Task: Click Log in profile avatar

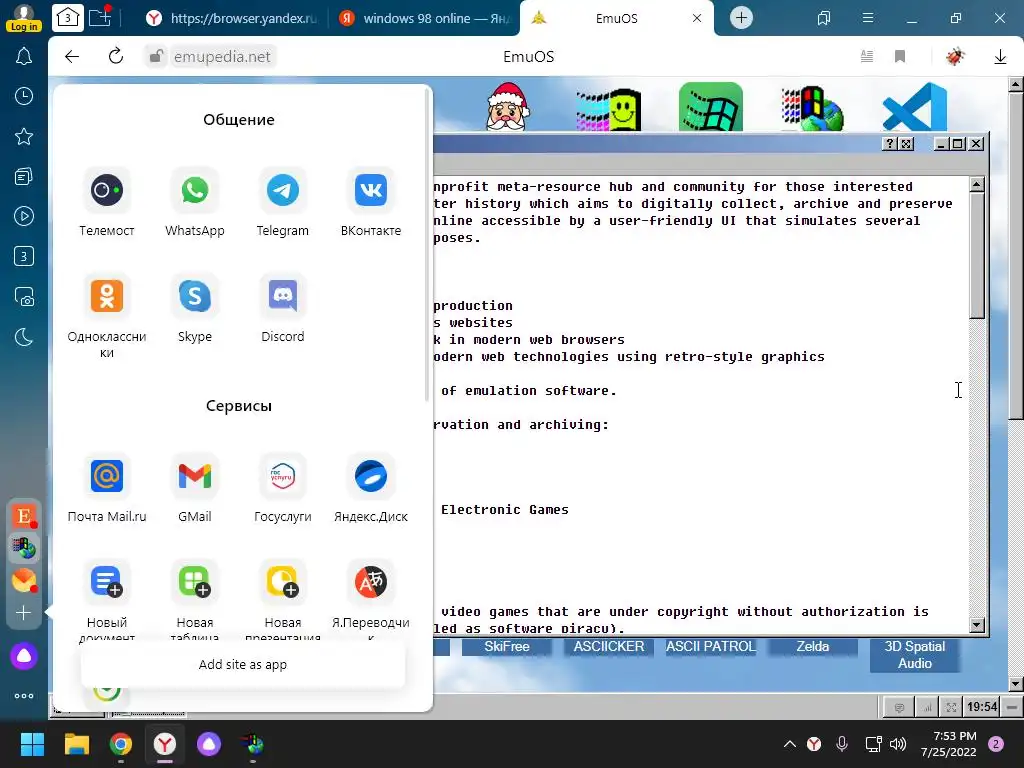Action: click(x=24, y=18)
